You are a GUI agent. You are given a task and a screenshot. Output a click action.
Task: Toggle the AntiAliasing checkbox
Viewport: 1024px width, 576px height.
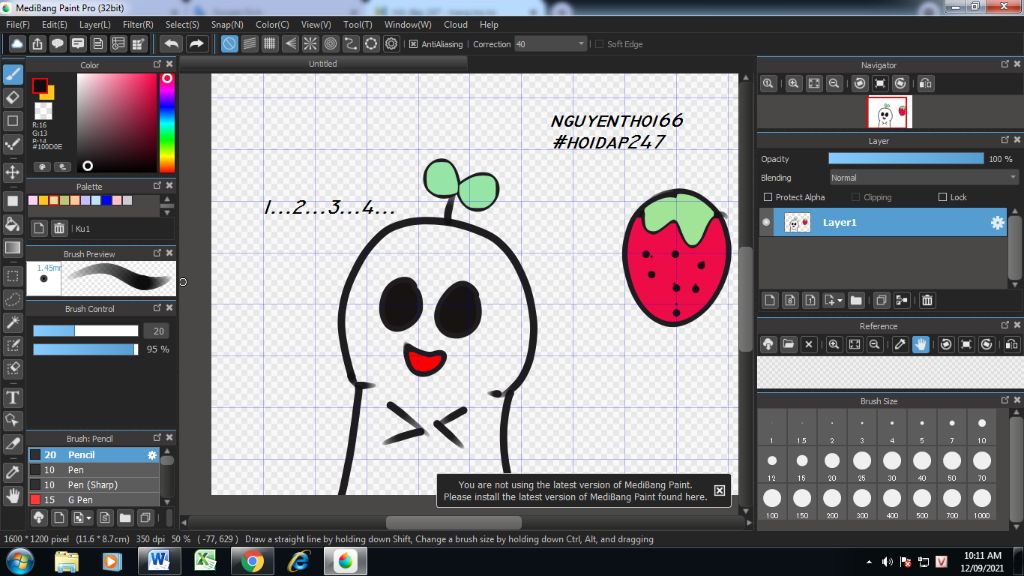(413, 44)
